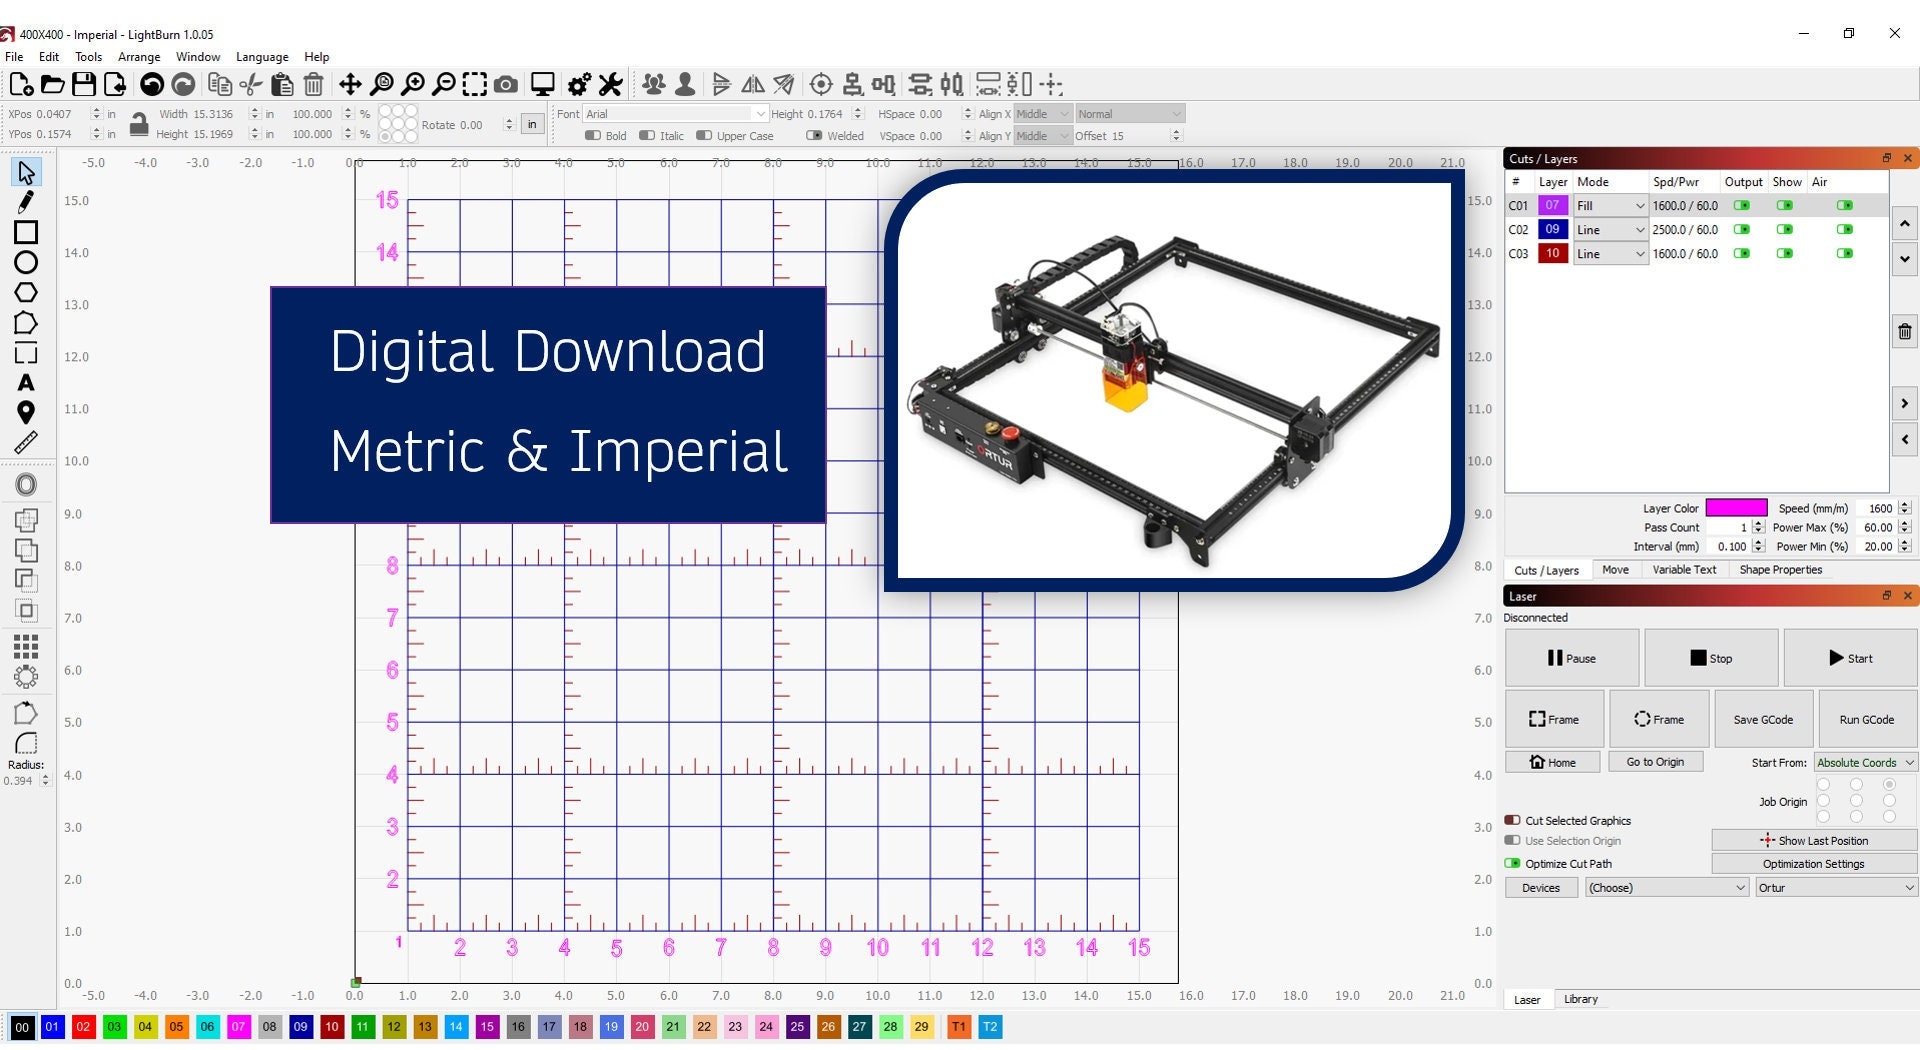Open the Arrange menu
This screenshot has width=1920, height=1050.
click(x=139, y=57)
